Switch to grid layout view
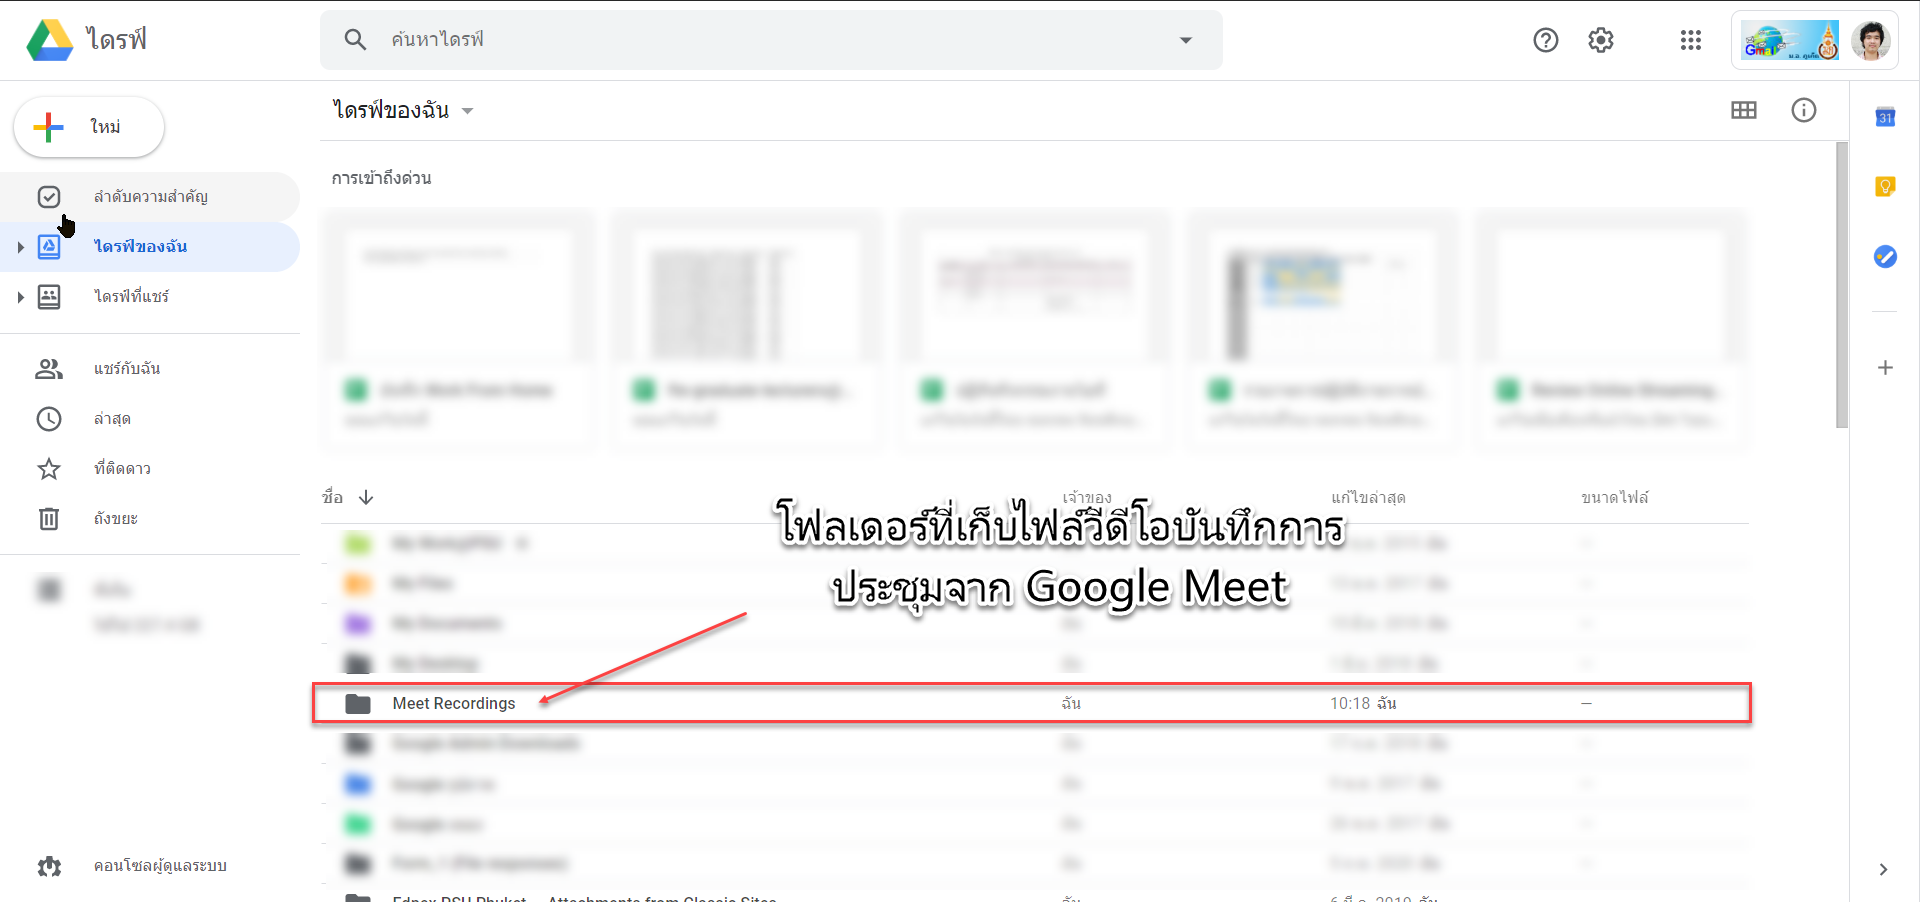Screen dimensions: 1920x902 [x=1744, y=110]
